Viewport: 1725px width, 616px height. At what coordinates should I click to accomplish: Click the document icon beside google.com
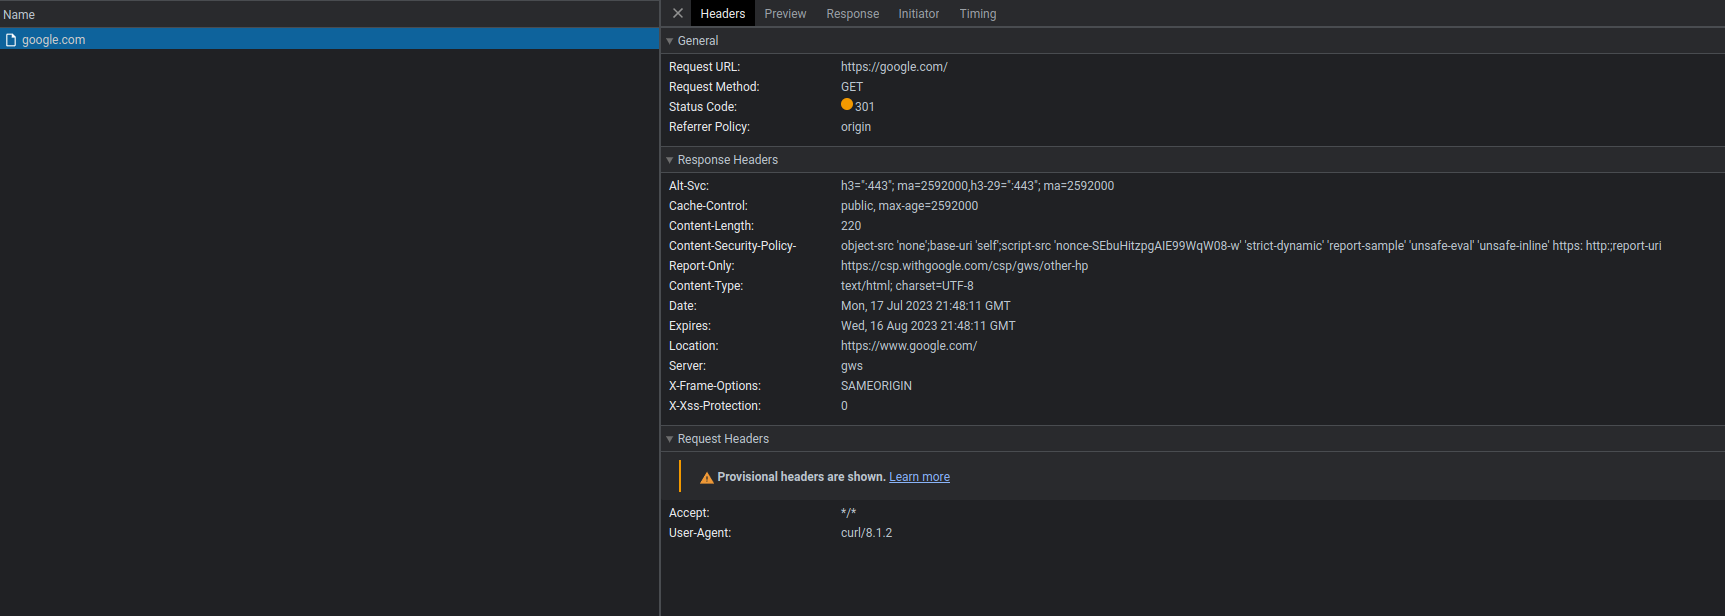[x=11, y=40]
